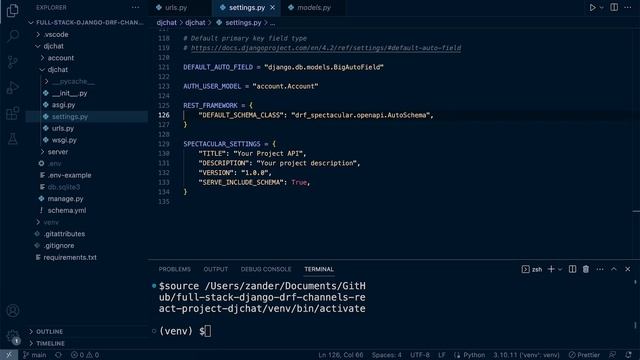Click the djchat breadcrumb at the path start
Image resolution: width=640 pixels, height=360 pixels.
[167, 23]
